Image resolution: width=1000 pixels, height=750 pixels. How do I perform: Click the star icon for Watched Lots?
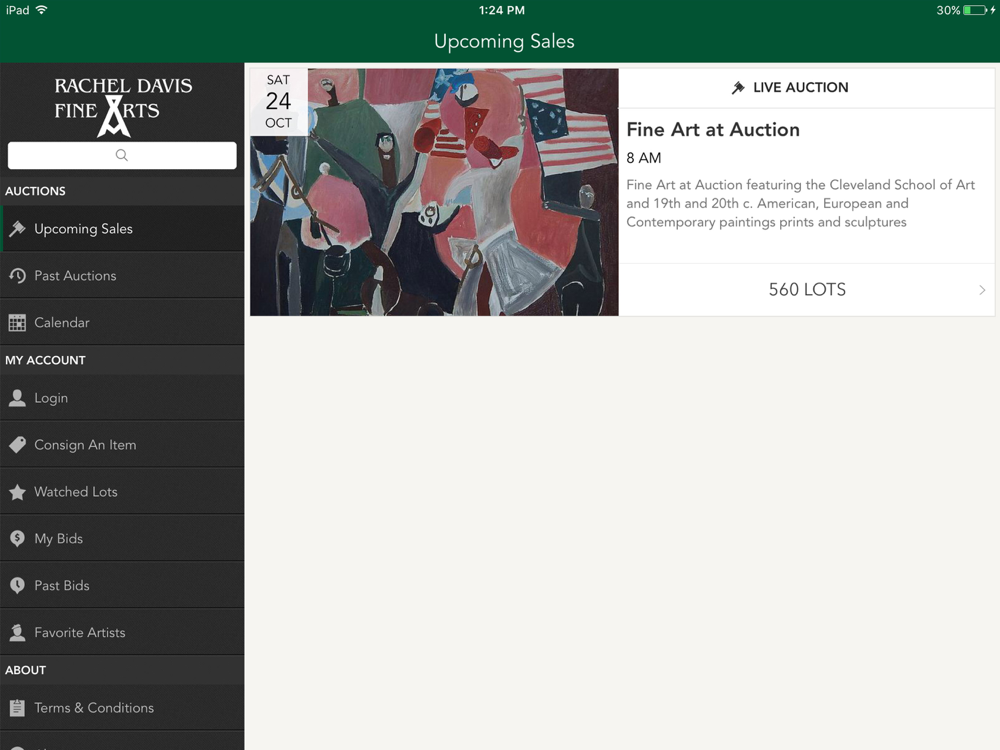point(17,492)
